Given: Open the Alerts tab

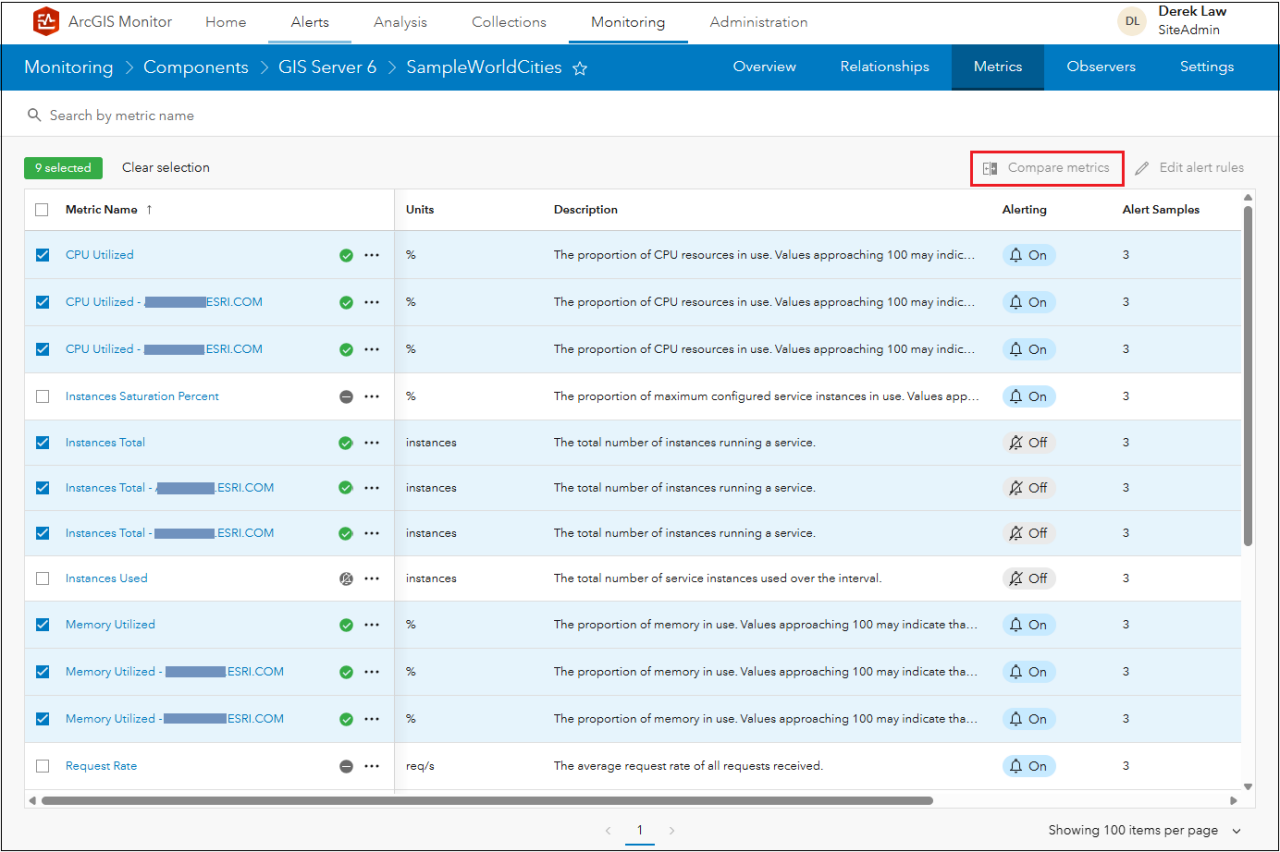Looking at the screenshot, I should point(310,22).
